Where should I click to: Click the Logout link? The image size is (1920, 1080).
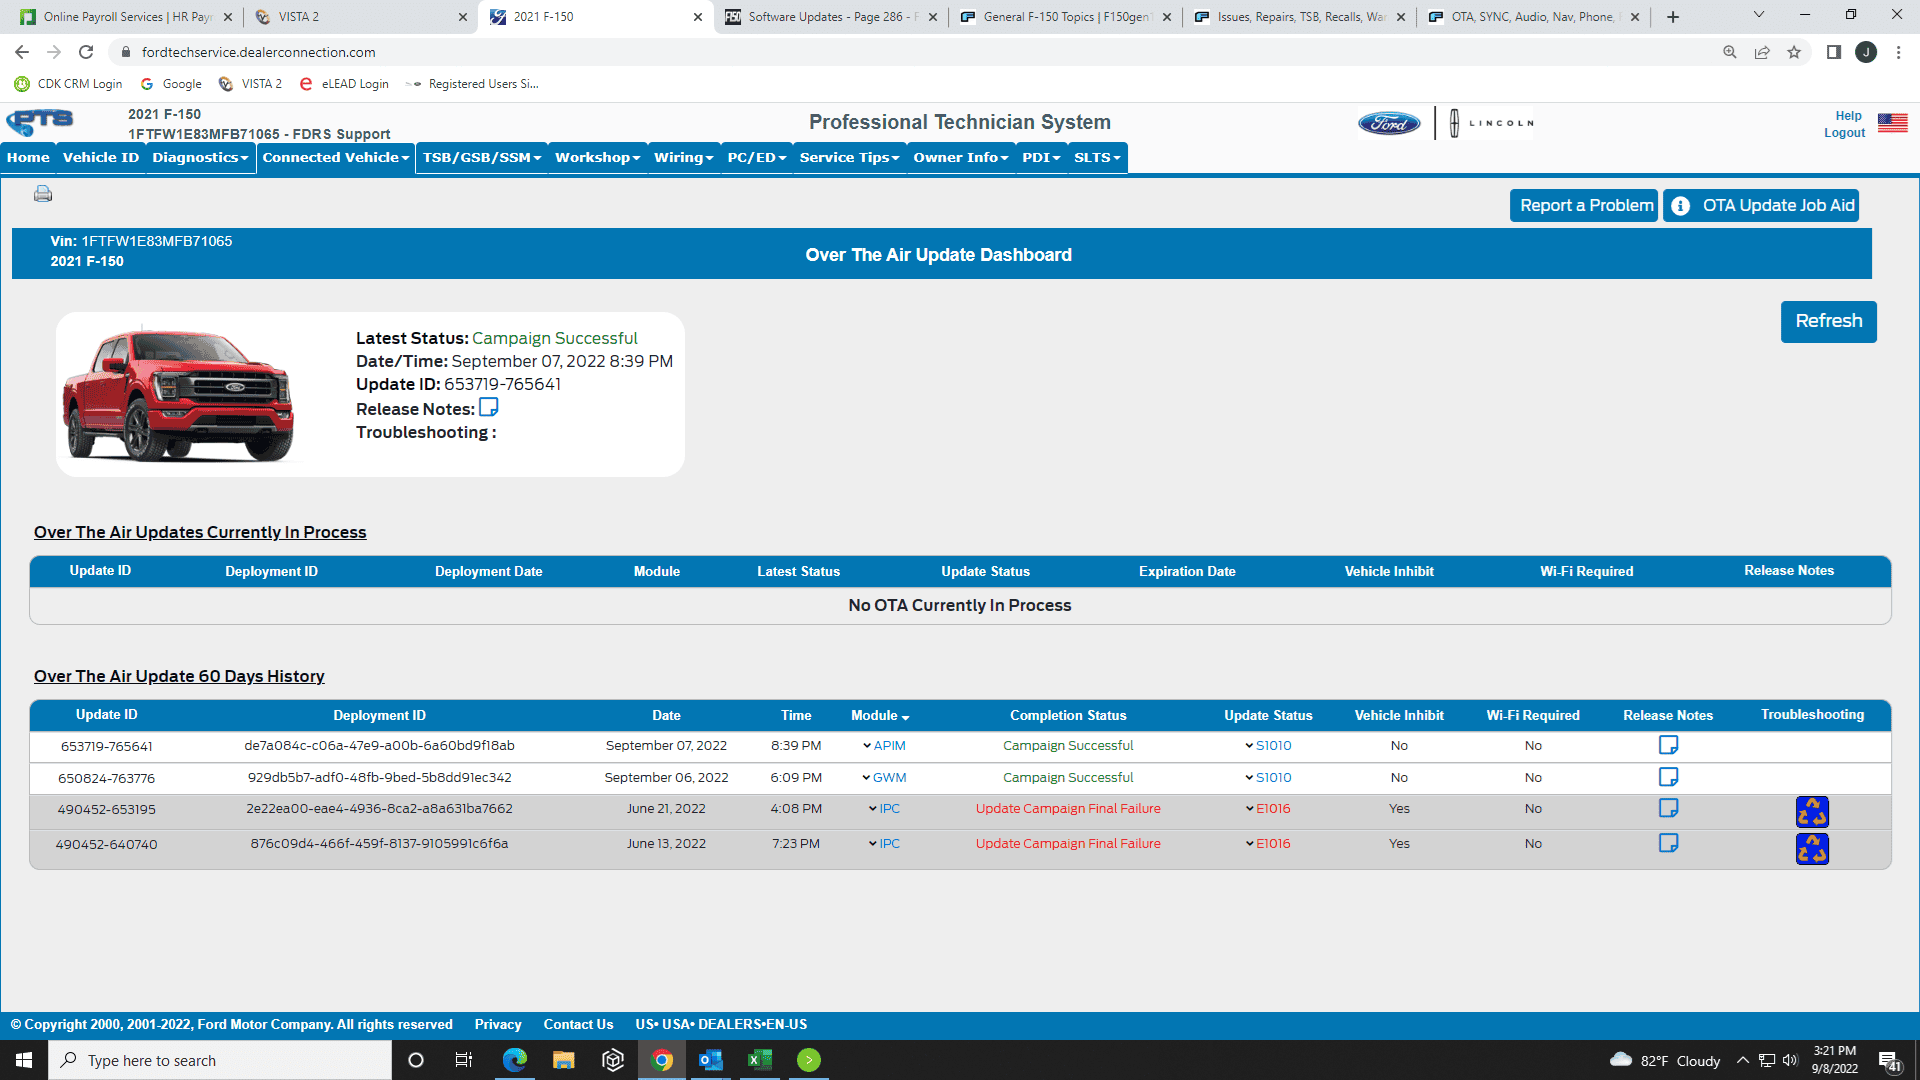click(1844, 133)
